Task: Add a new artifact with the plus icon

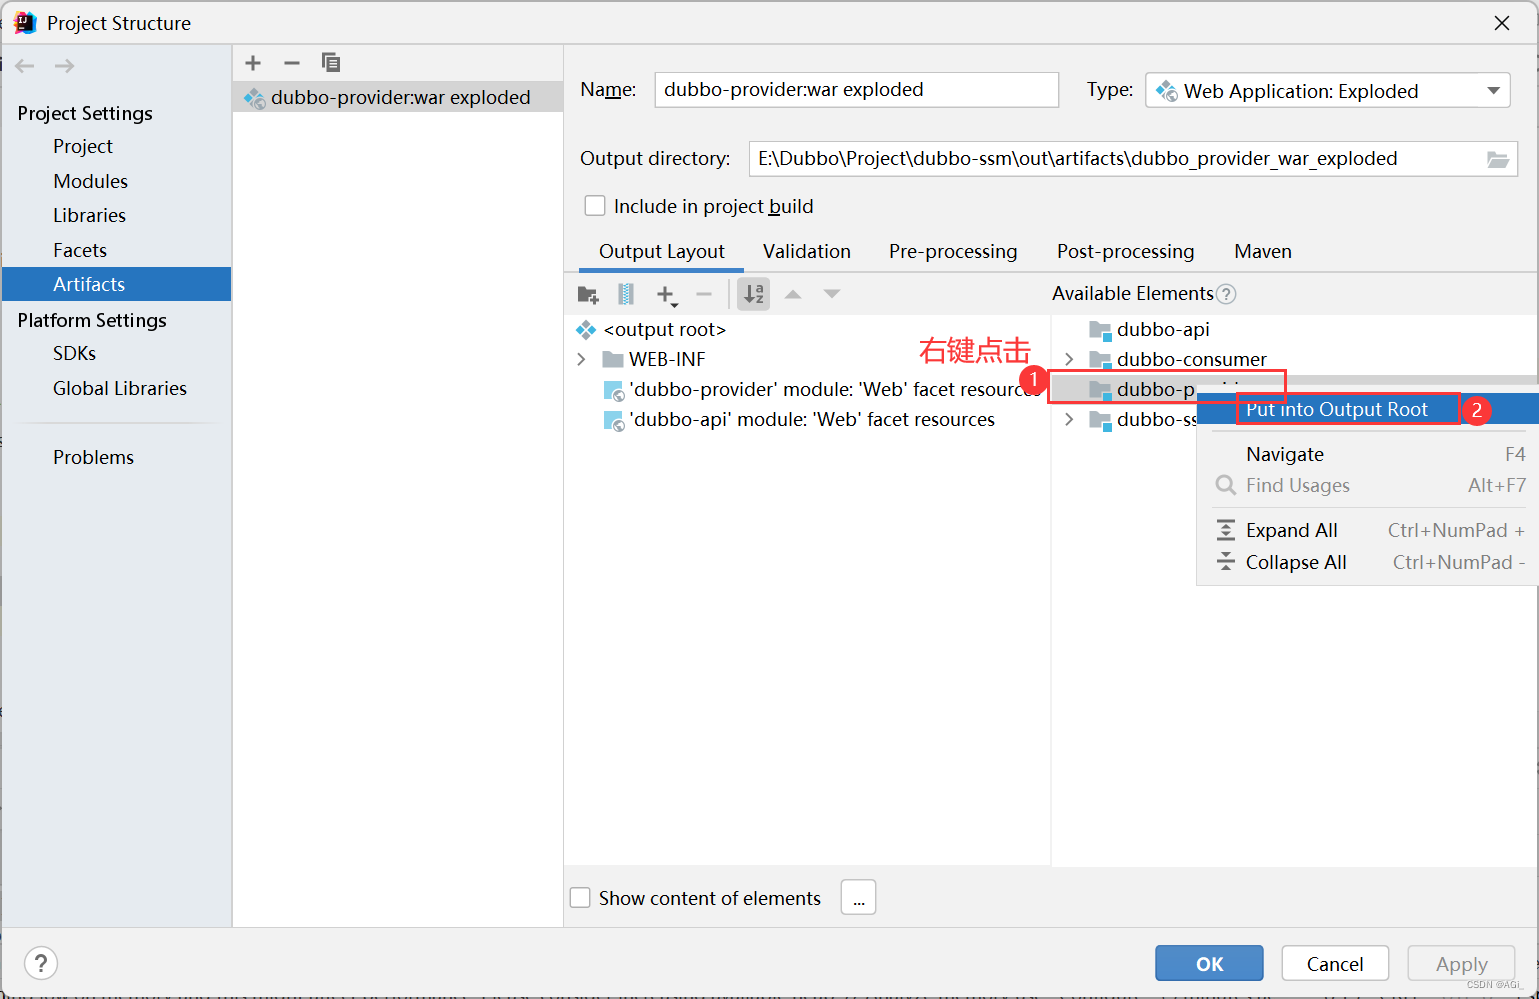Action: point(253,62)
